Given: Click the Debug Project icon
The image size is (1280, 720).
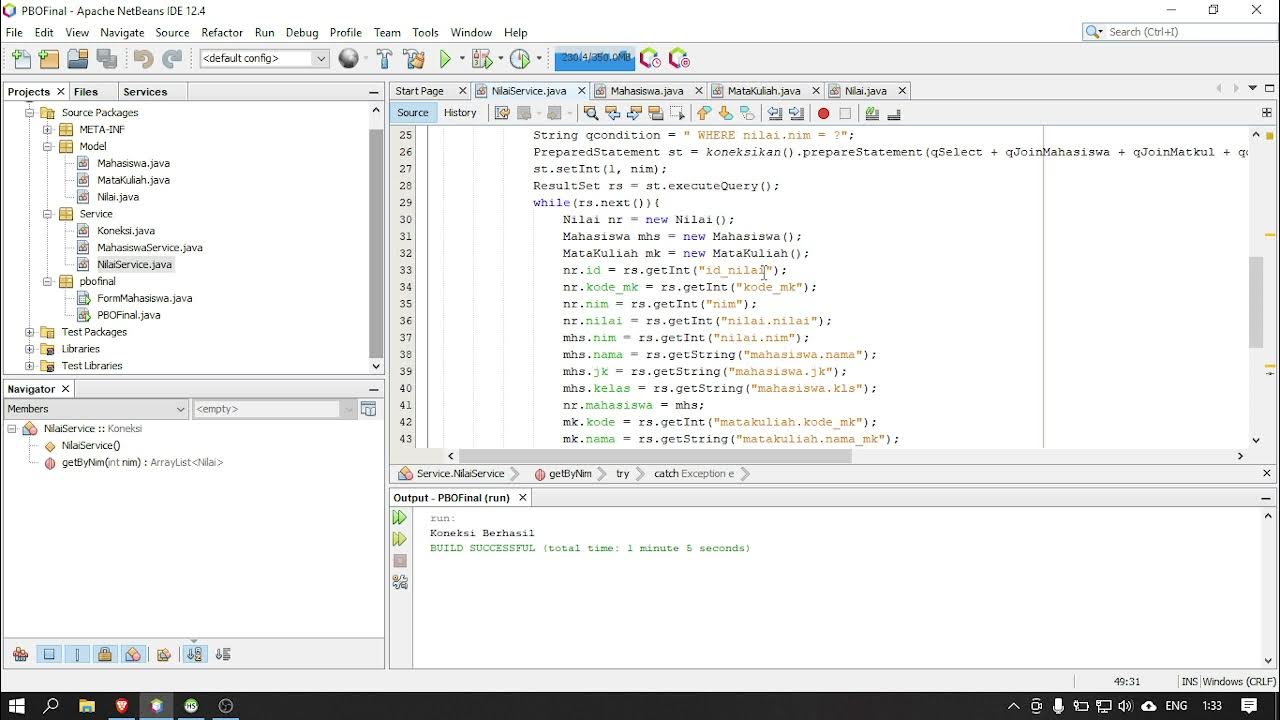Looking at the screenshot, I should point(482,59).
